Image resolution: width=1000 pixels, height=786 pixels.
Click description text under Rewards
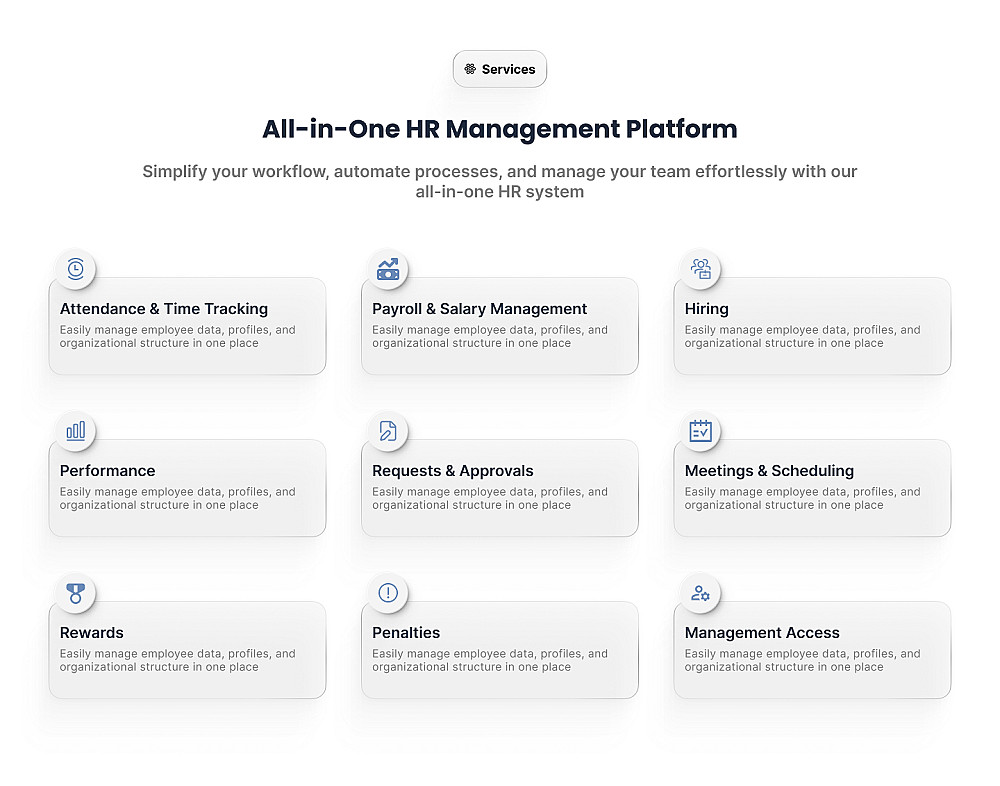click(178, 660)
